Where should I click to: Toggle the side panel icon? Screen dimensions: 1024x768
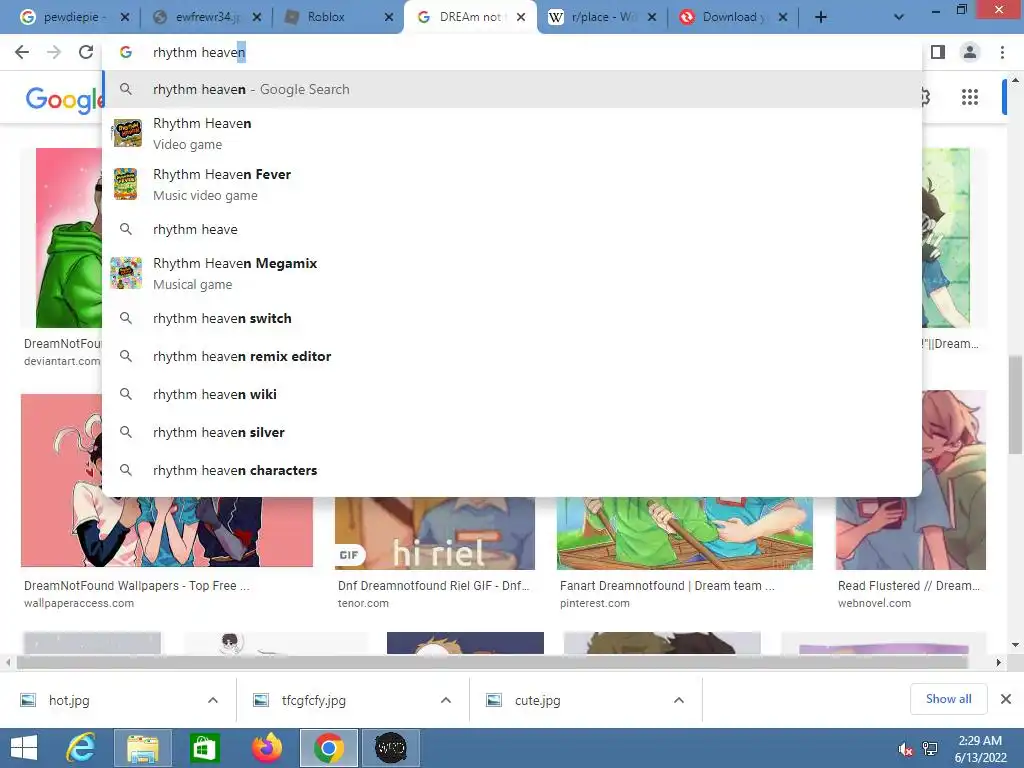coord(938,52)
